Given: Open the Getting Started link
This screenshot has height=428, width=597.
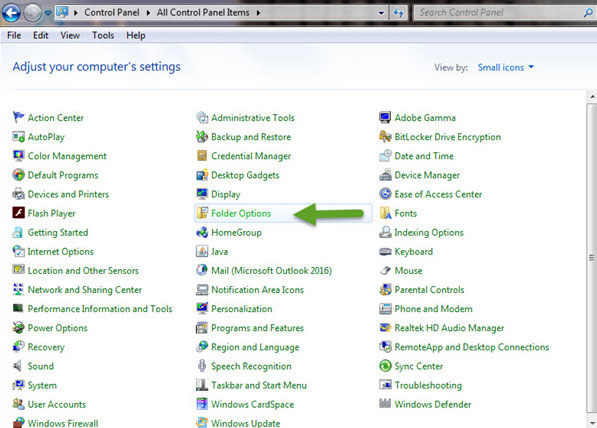Looking at the screenshot, I should click(58, 232).
